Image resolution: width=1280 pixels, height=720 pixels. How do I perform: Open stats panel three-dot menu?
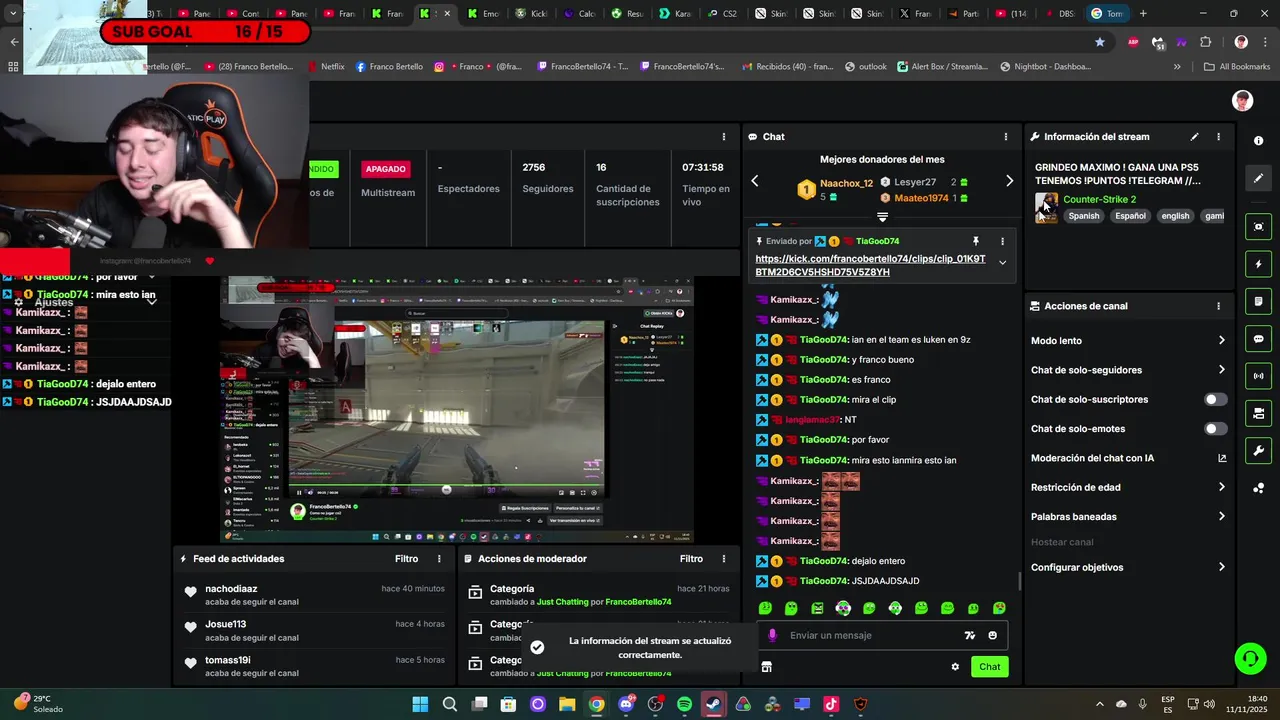[x=724, y=137]
